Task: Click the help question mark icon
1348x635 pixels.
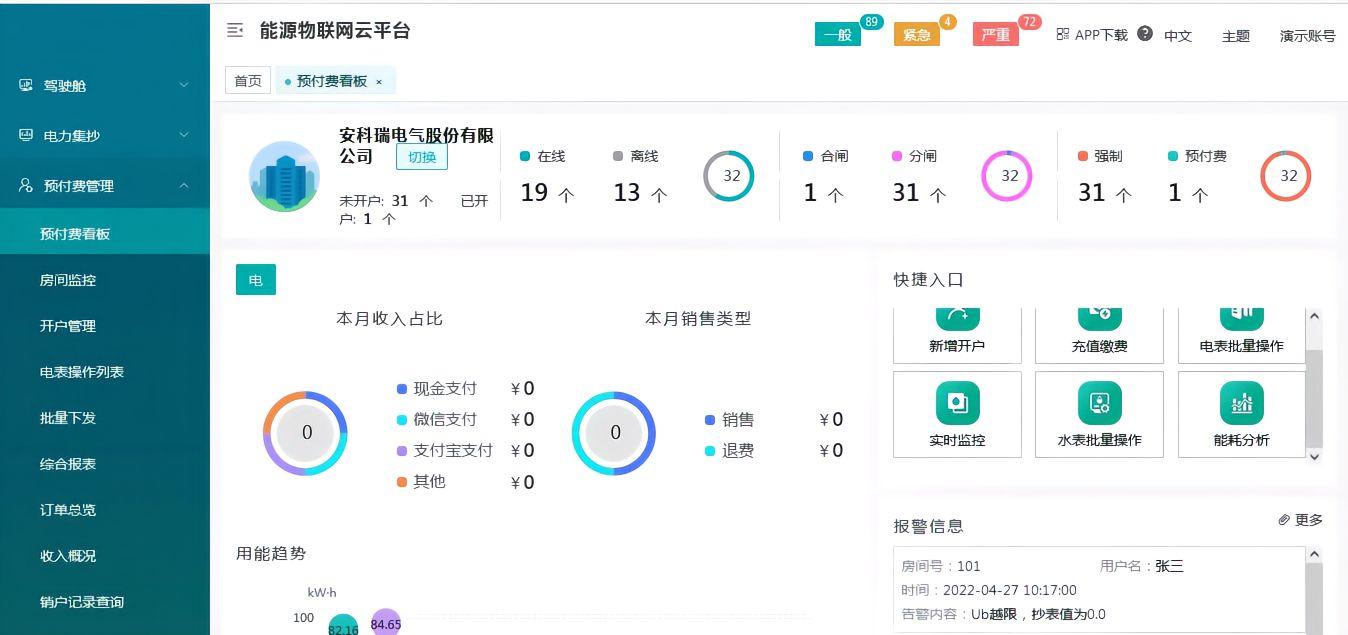Action: coord(1145,33)
